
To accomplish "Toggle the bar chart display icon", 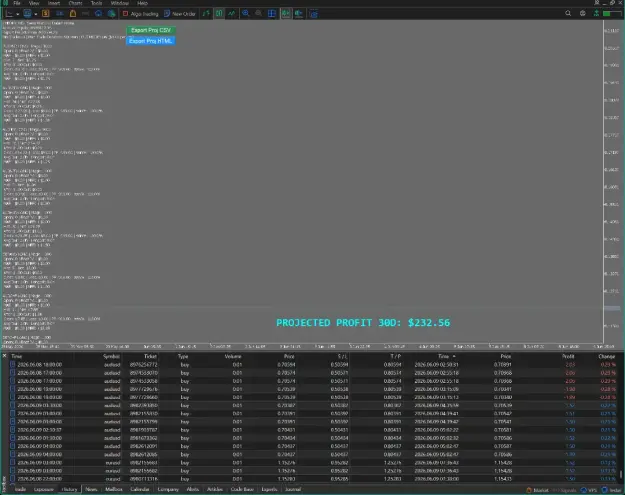I will 206,14.
